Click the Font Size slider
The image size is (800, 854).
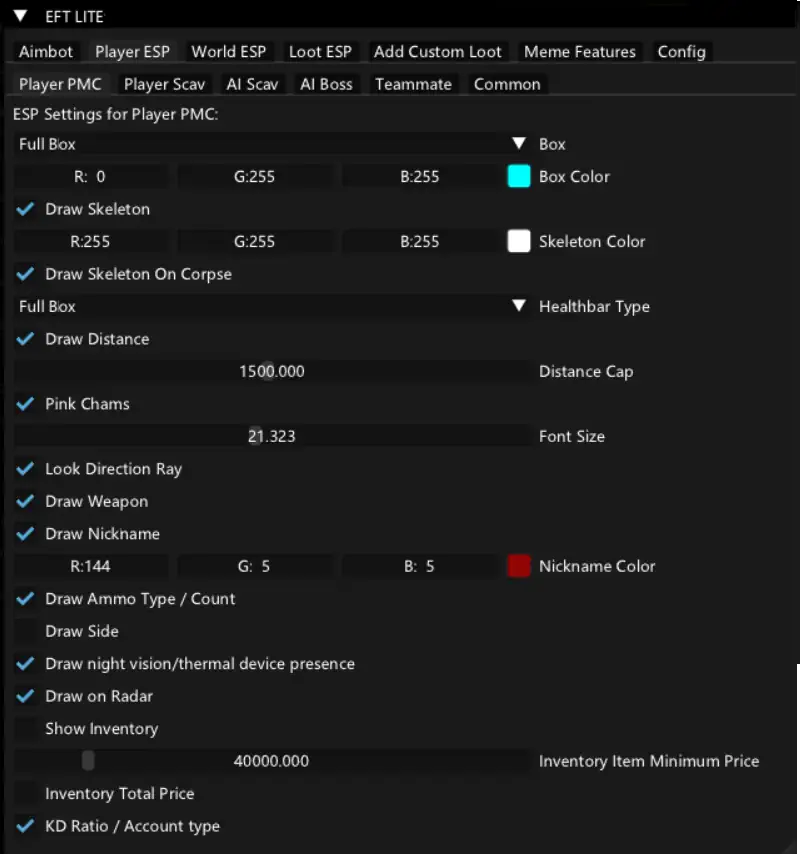click(272, 436)
